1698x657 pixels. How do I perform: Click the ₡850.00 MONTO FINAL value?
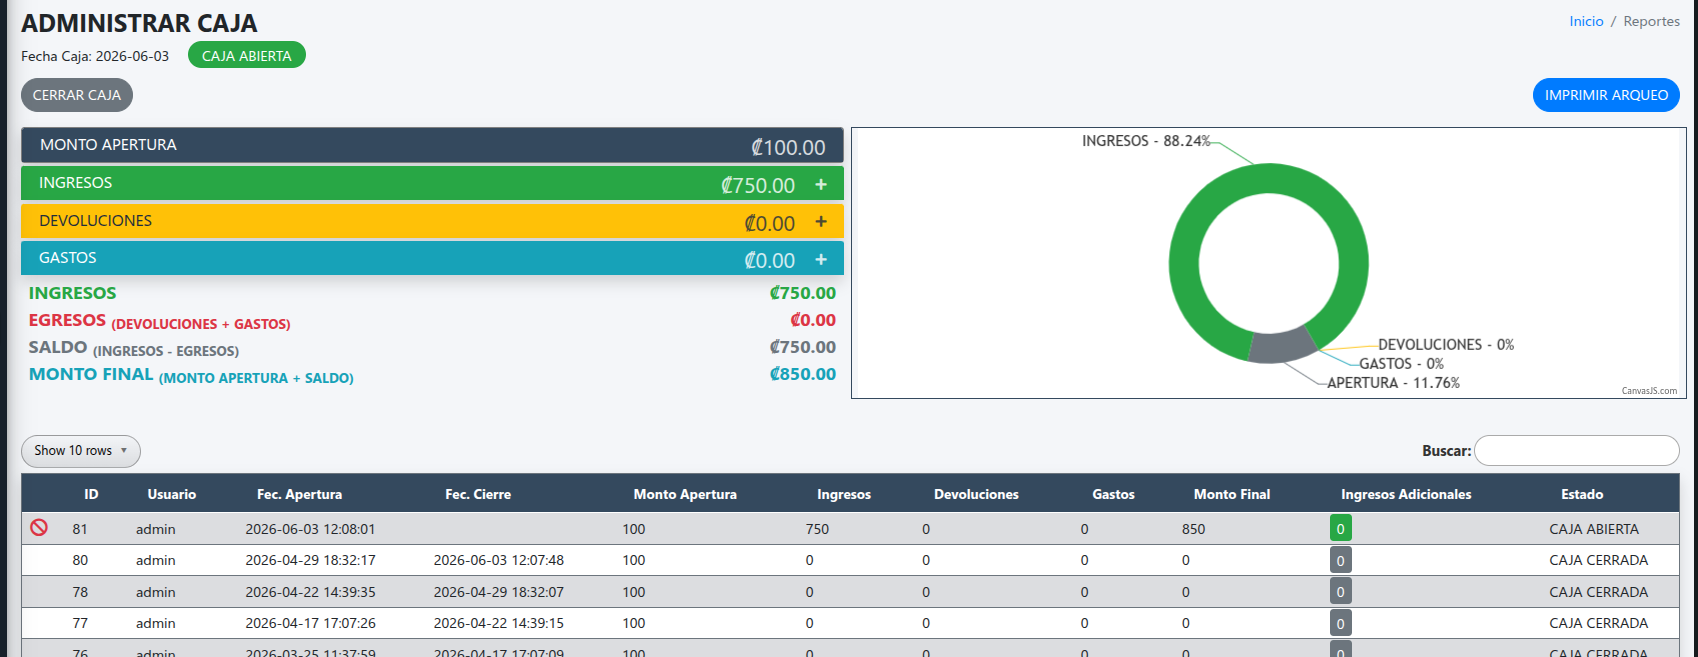coord(802,374)
